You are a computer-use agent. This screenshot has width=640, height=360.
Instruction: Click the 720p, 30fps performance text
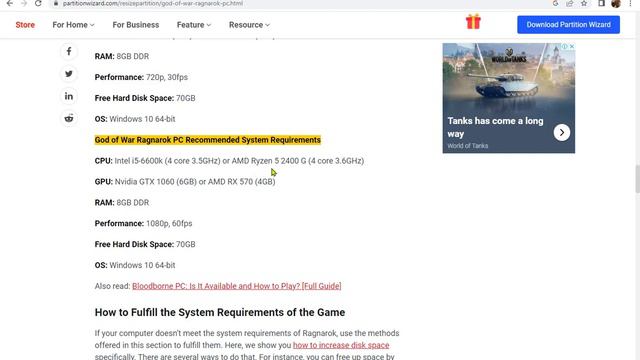[167, 77]
